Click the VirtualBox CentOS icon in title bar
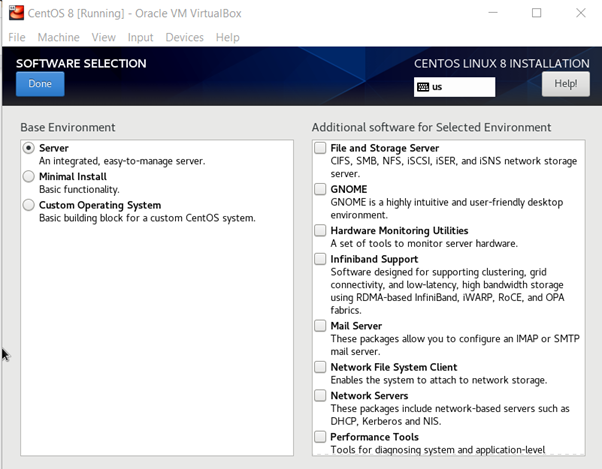Viewport: 602px width, 469px height. tap(16, 13)
